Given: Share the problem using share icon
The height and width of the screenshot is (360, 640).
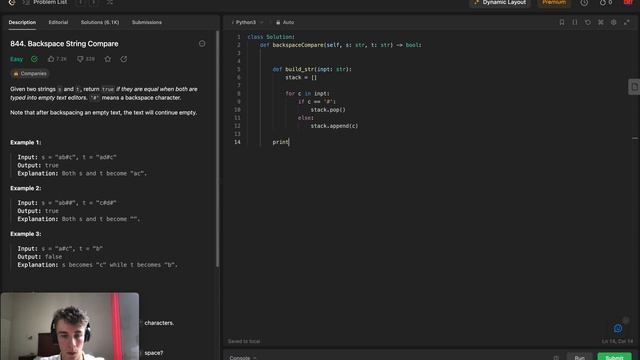Looking at the screenshot, I should tap(124, 59).
